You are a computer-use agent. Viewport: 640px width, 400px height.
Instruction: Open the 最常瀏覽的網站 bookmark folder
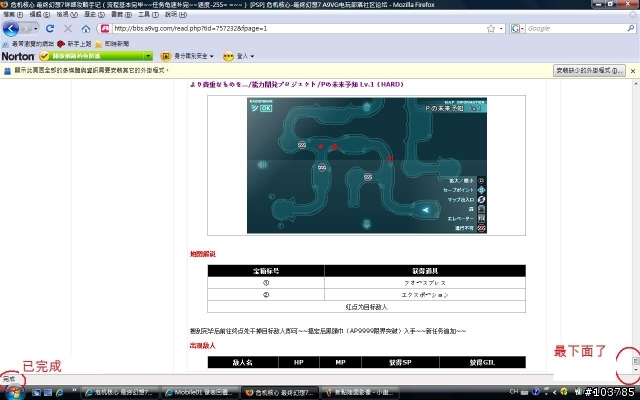pyautogui.click(x=28, y=44)
